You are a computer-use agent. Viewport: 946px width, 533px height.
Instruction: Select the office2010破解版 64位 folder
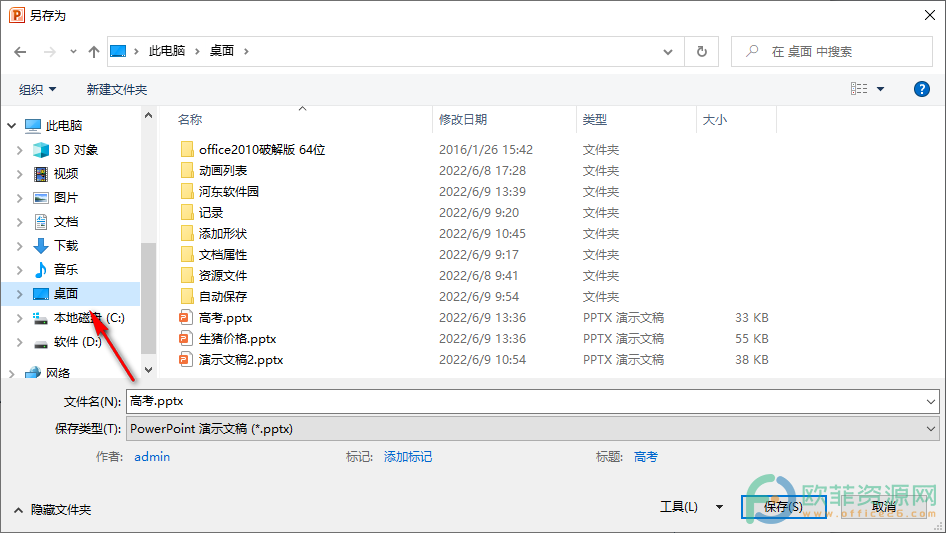[262, 150]
